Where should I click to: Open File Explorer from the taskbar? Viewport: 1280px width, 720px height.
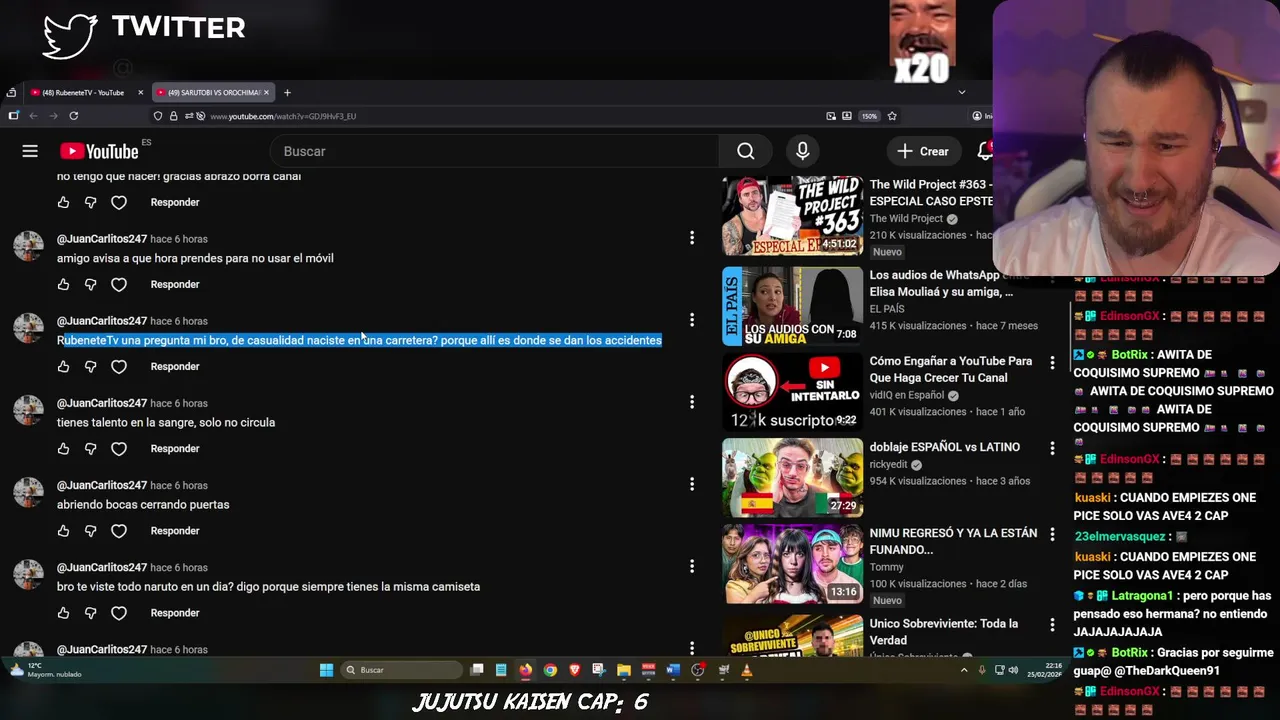coord(623,670)
